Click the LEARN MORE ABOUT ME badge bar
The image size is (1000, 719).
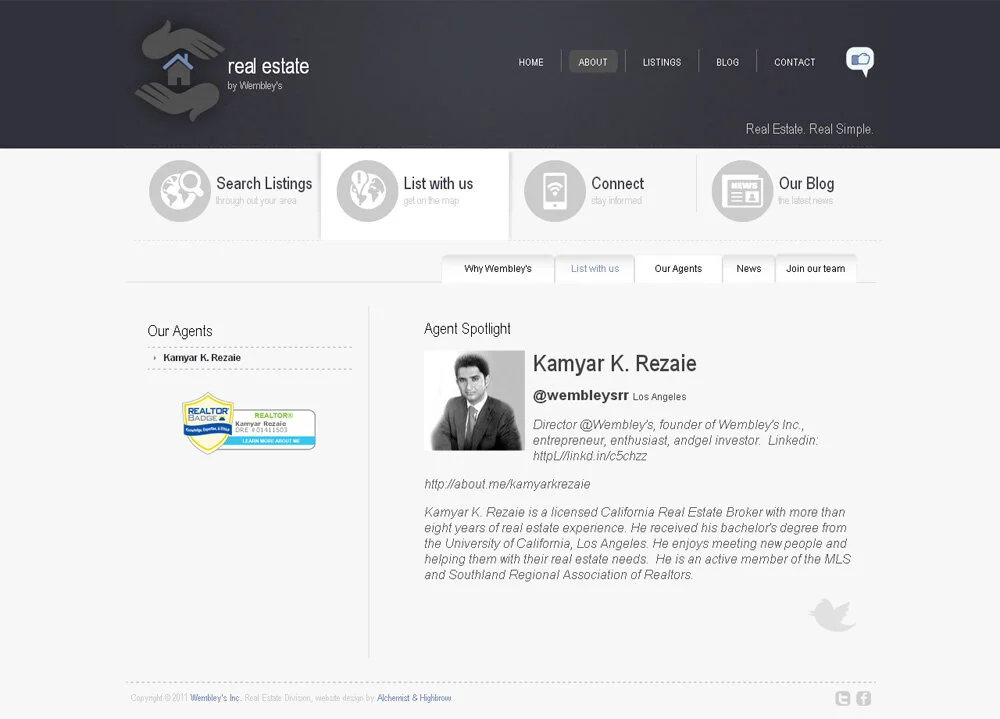[272, 441]
